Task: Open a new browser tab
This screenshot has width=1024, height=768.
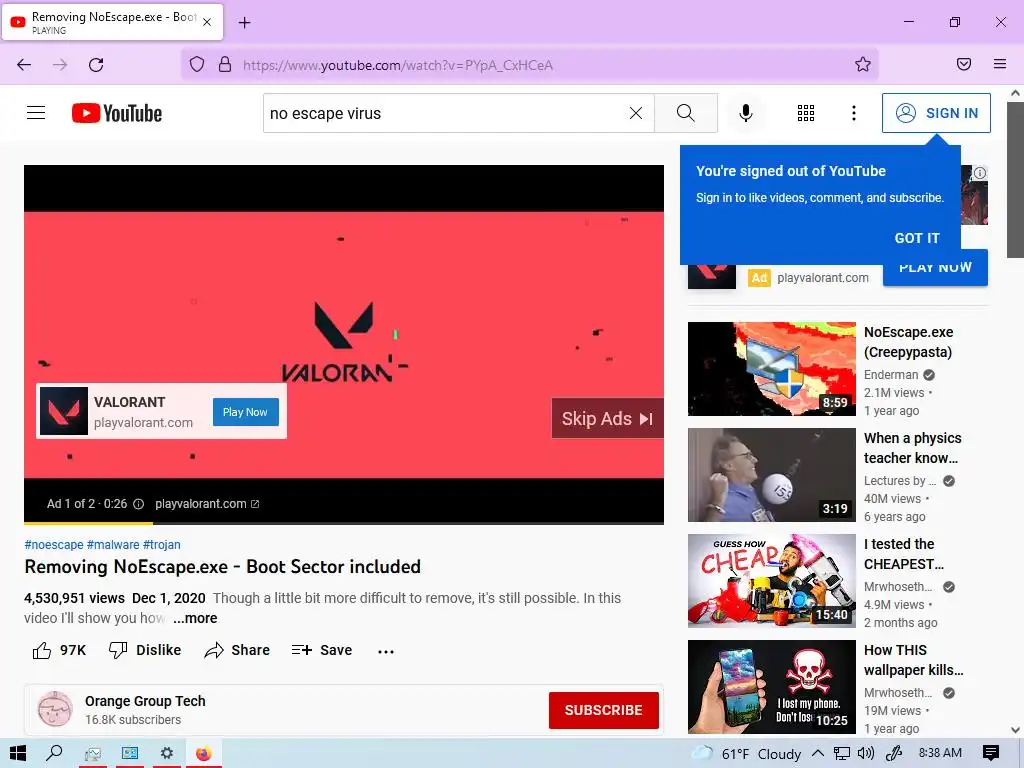Action: [244, 23]
